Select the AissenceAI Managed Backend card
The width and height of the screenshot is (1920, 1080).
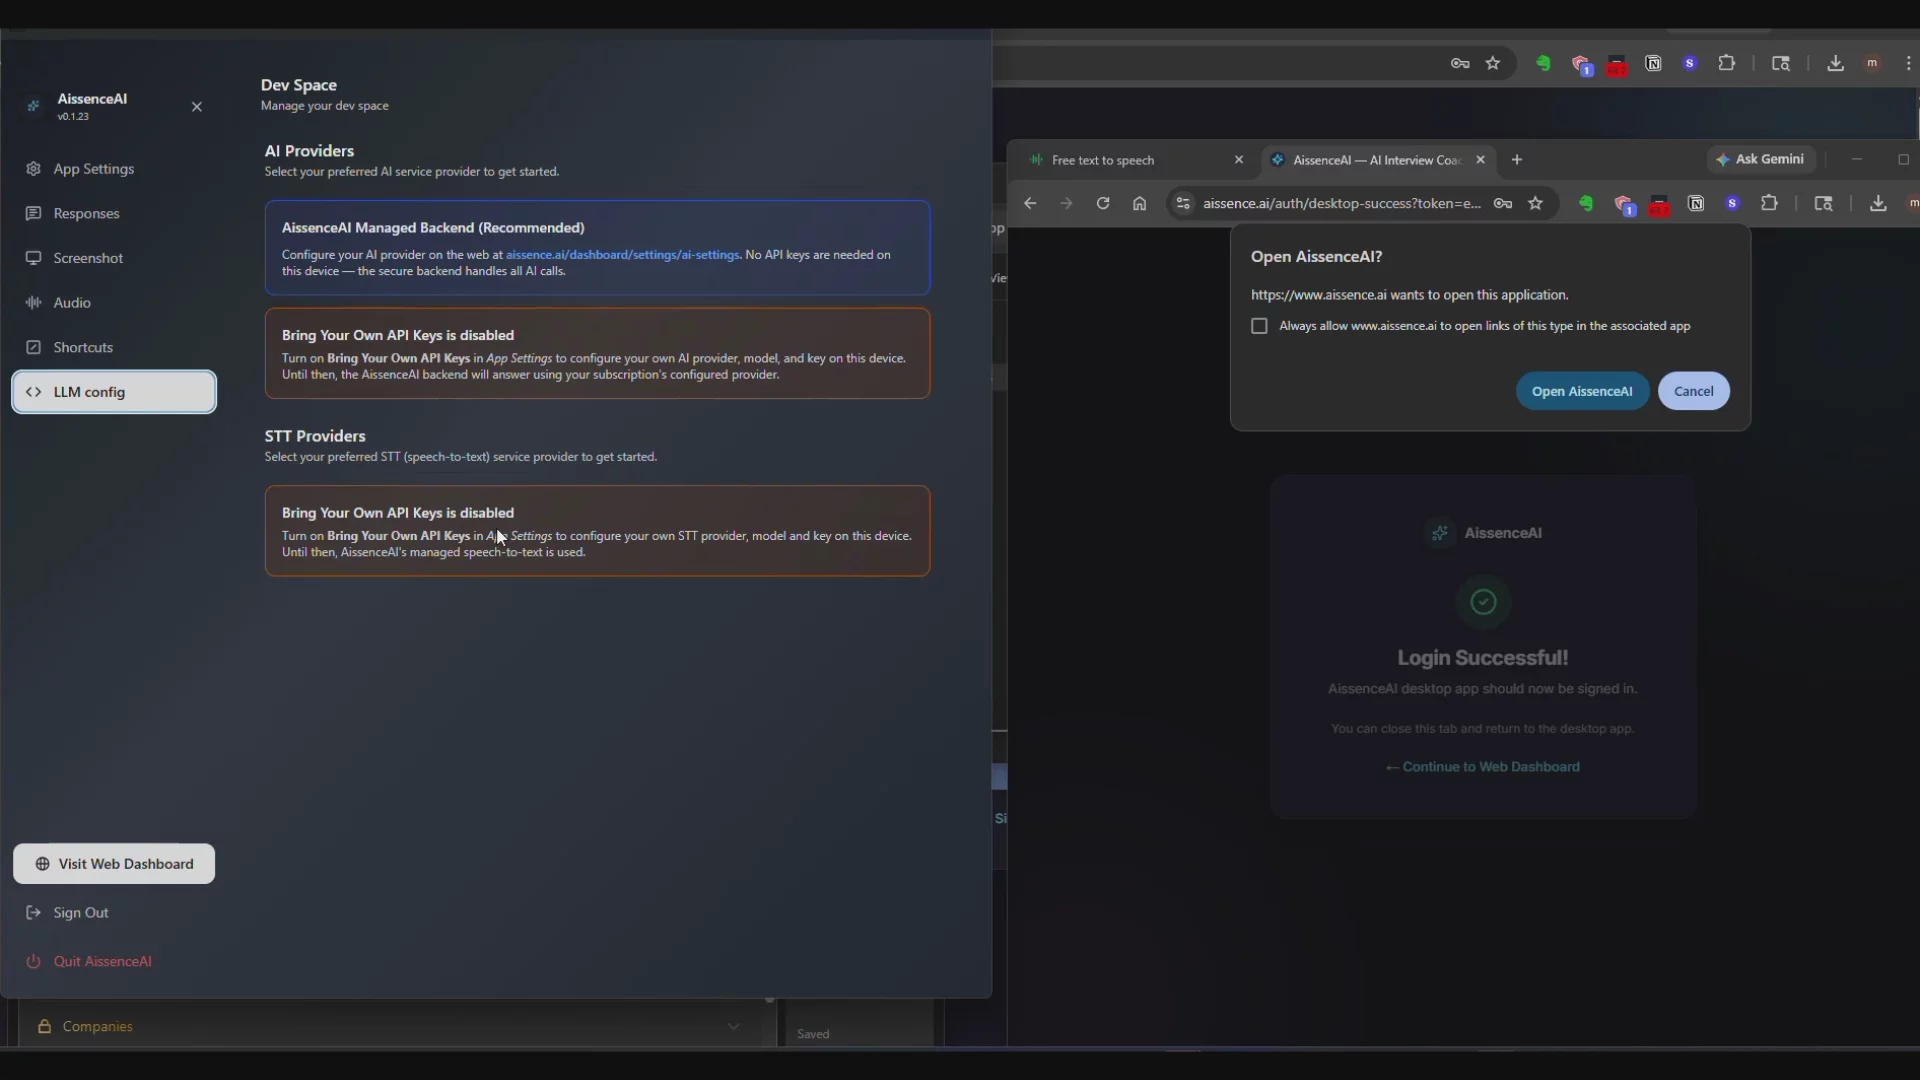[597, 248]
